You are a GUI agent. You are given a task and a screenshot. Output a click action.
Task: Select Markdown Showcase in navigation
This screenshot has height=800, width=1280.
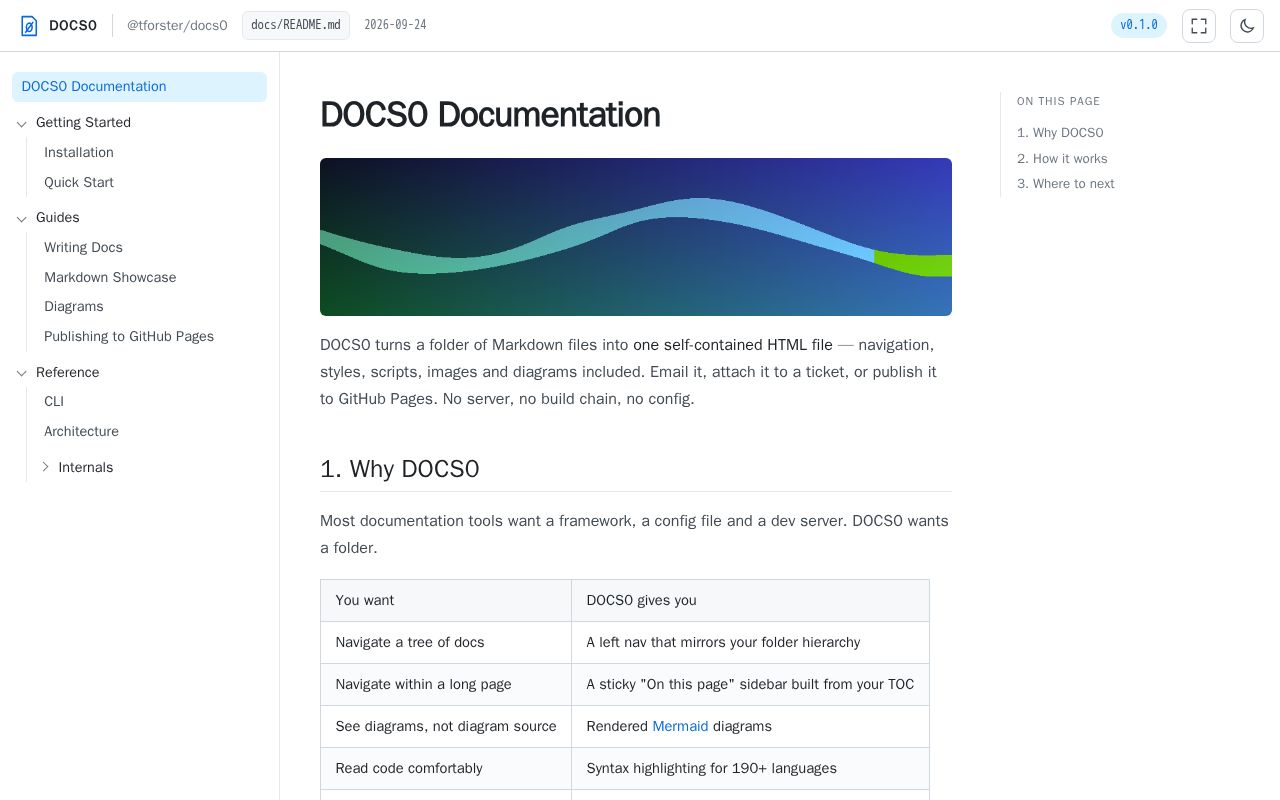[x=110, y=277]
